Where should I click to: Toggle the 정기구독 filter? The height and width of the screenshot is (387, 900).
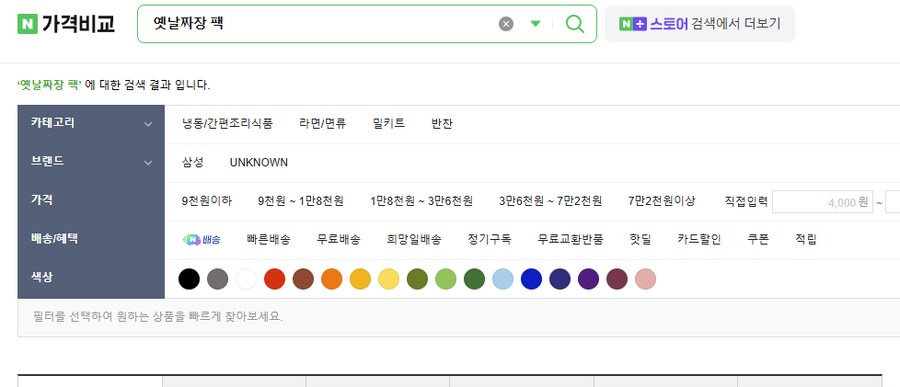[490, 240]
